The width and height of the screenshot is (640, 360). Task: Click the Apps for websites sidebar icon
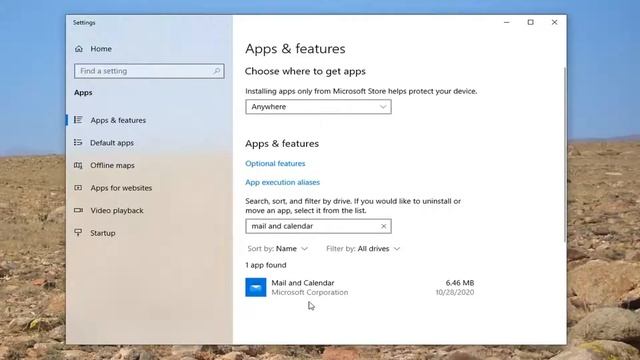(x=78, y=188)
